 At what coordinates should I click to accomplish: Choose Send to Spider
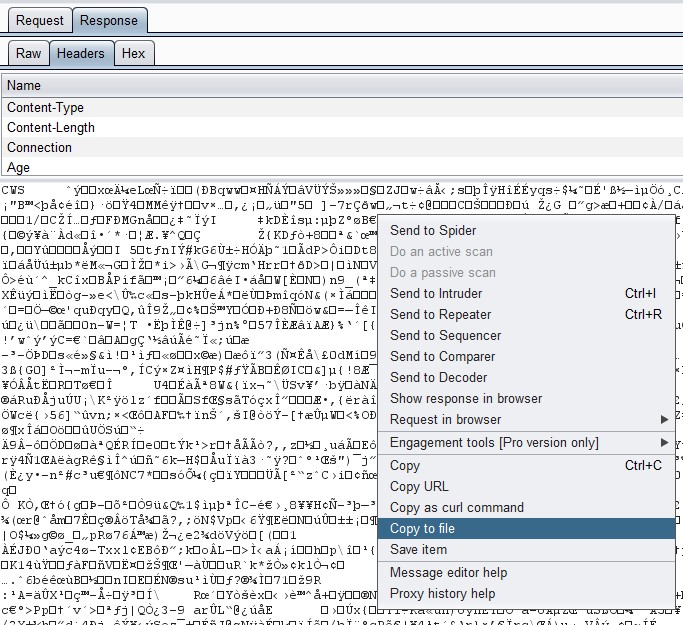click(x=526, y=230)
